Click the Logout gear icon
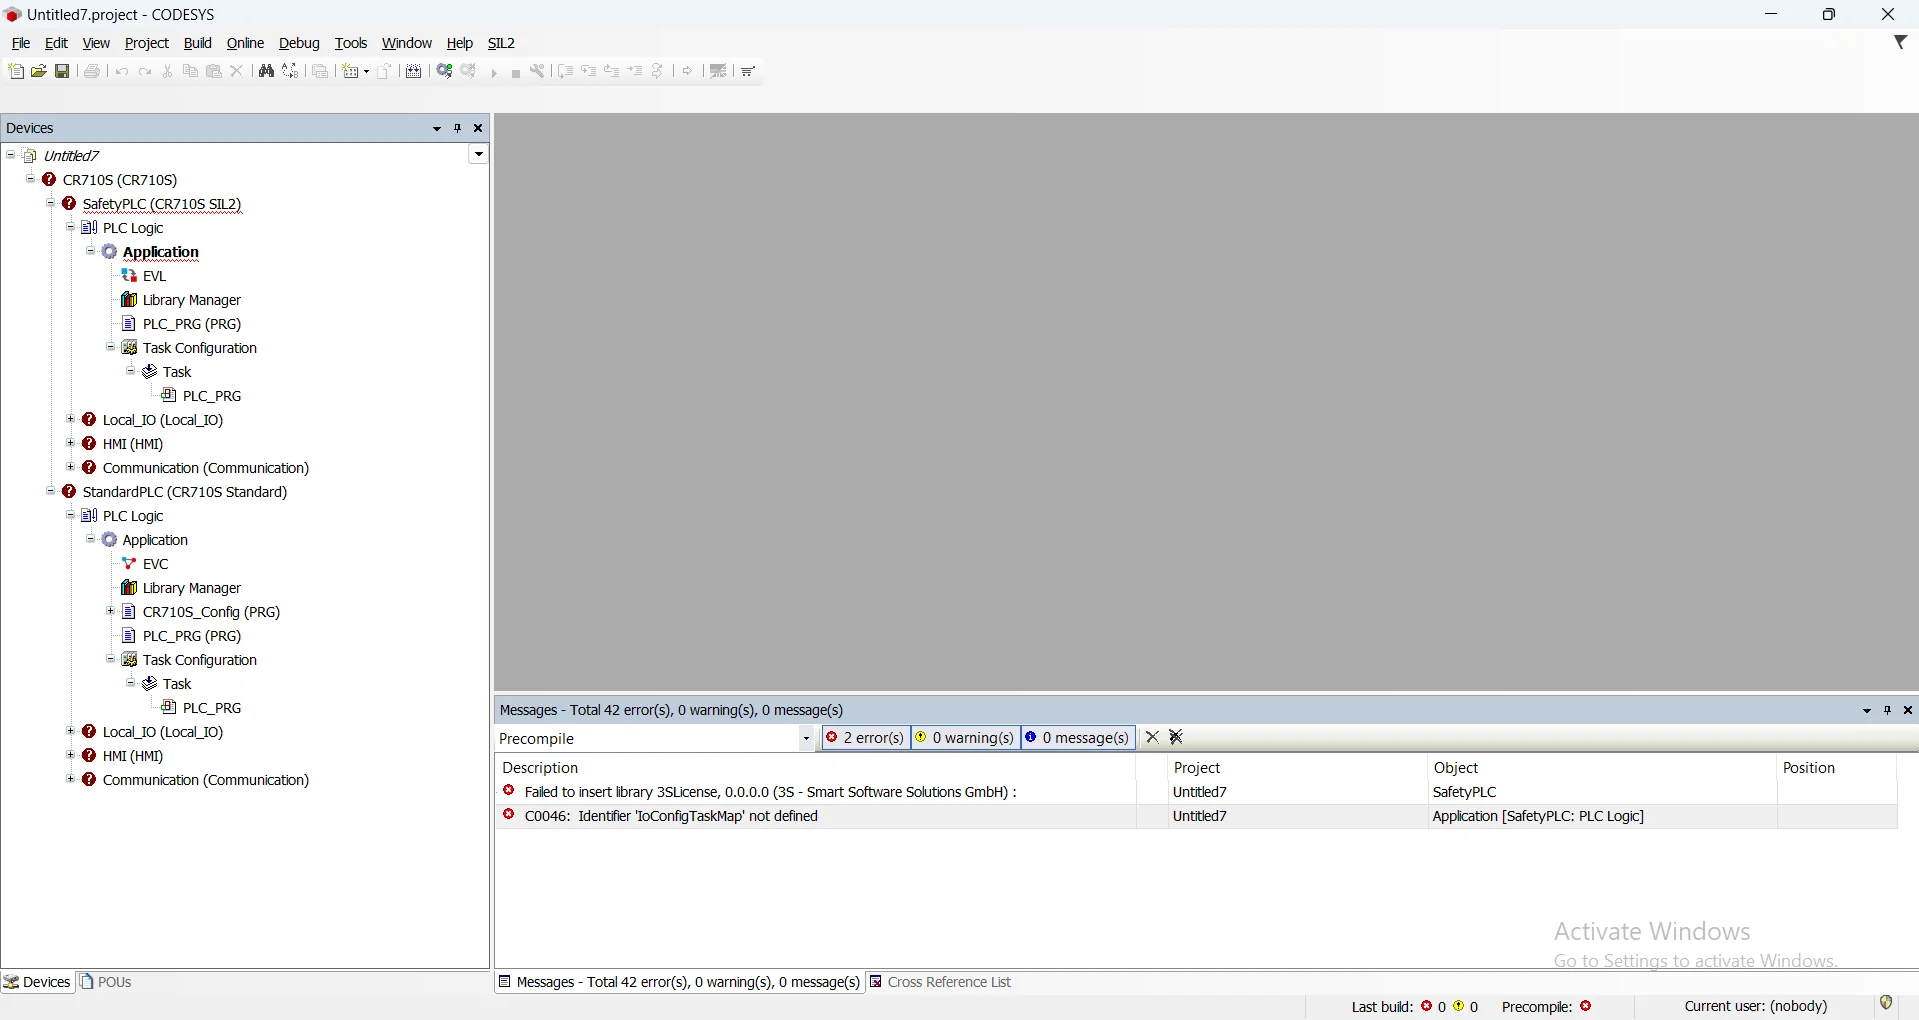 click(468, 71)
